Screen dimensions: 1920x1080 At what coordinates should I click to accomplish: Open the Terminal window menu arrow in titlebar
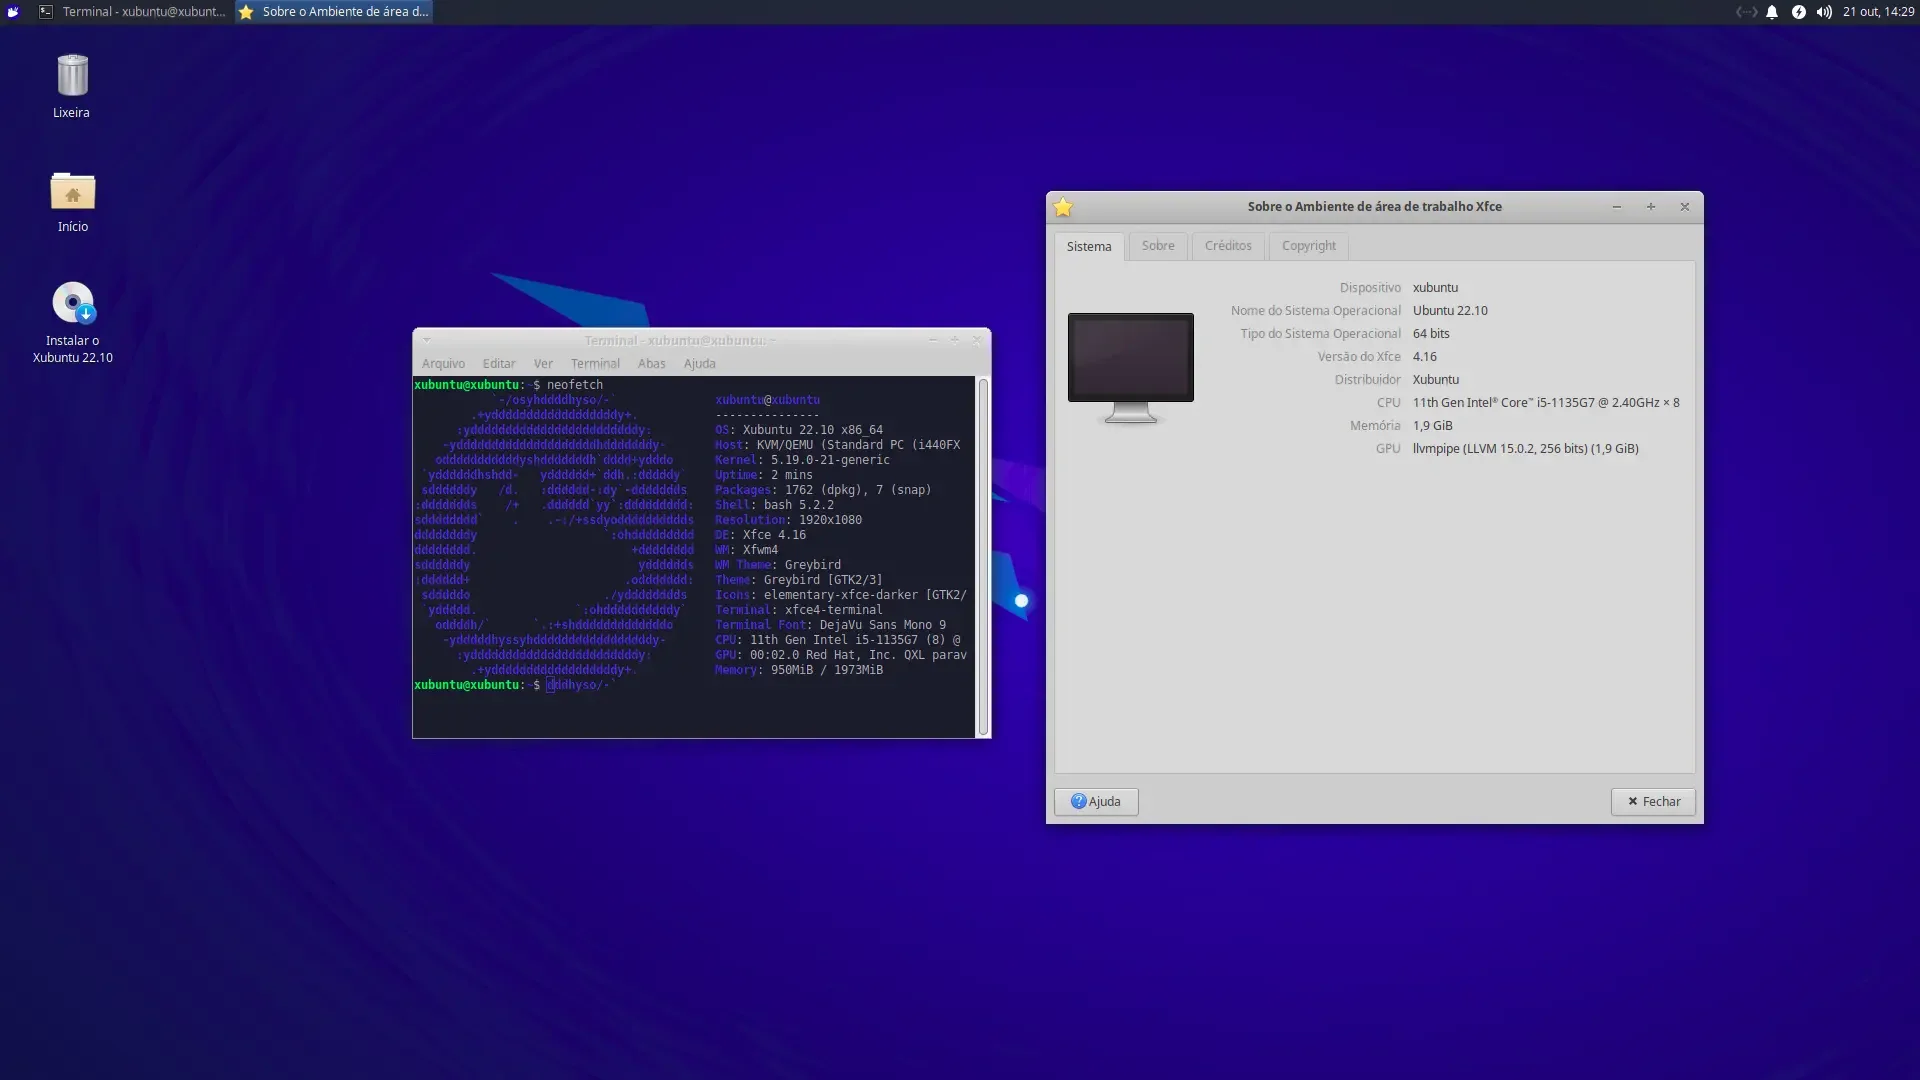click(x=426, y=340)
